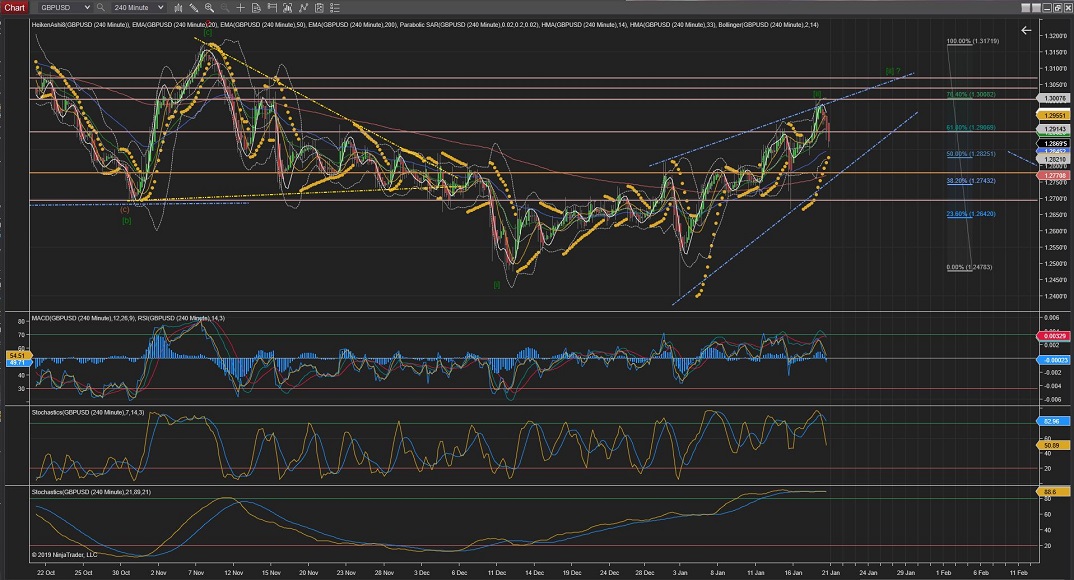Image resolution: width=1074 pixels, height=580 pixels.
Task: Expand the GBPUSD instrument dropdown
Action: [x=87, y=7]
